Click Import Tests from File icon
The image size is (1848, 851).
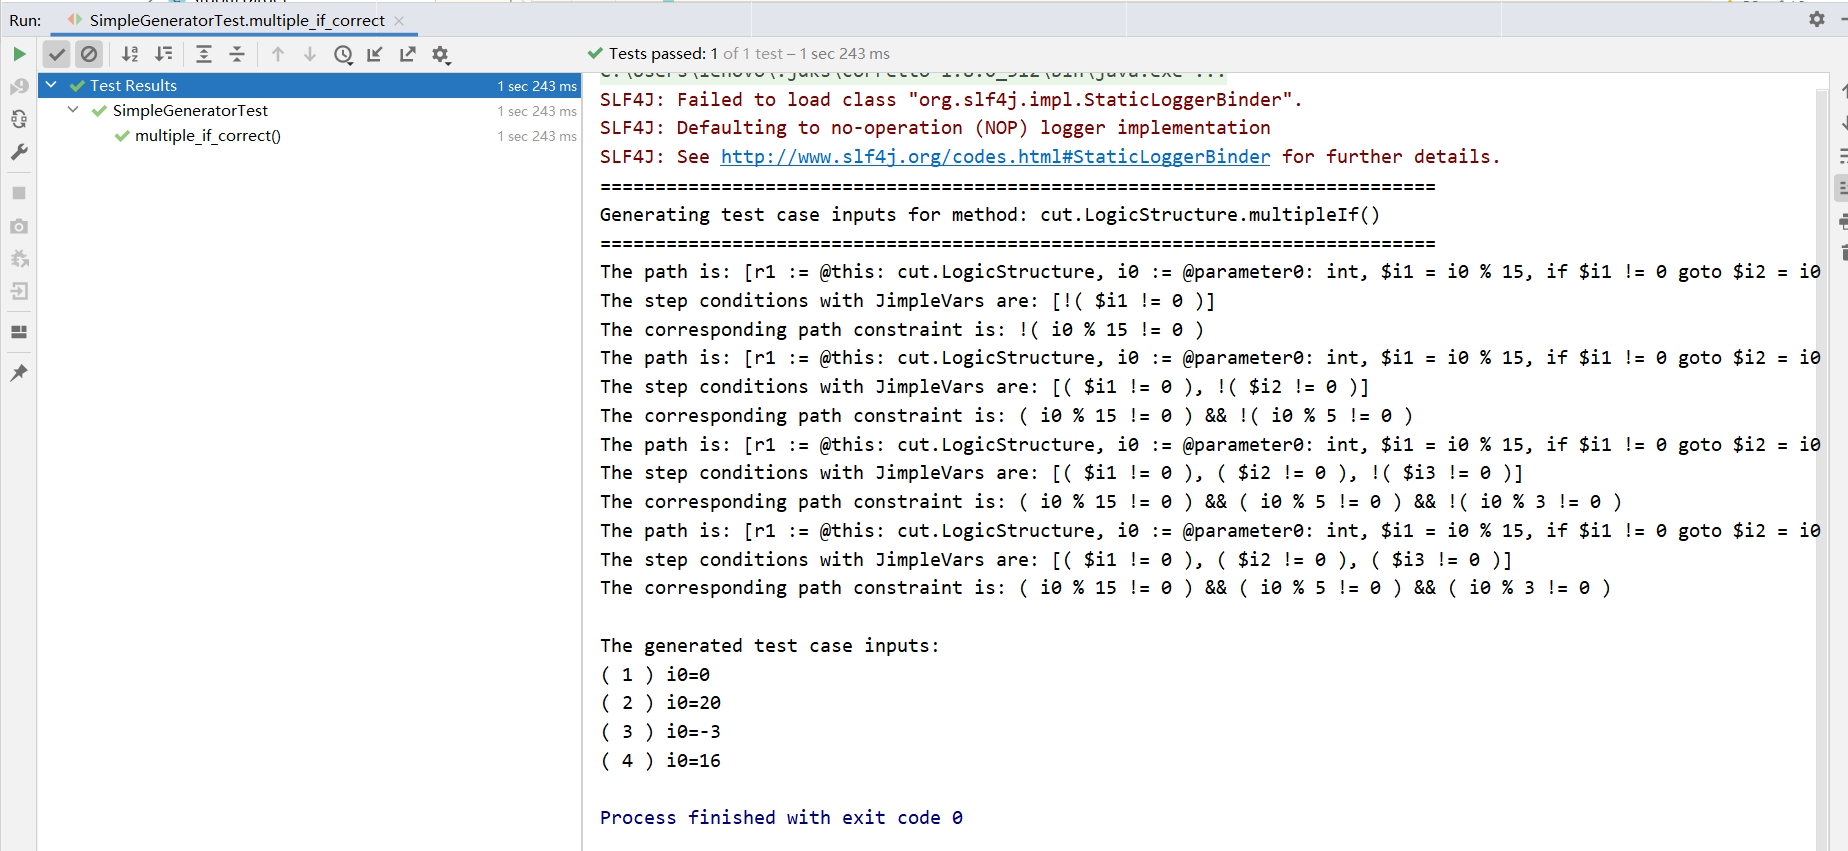click(375, 54)
